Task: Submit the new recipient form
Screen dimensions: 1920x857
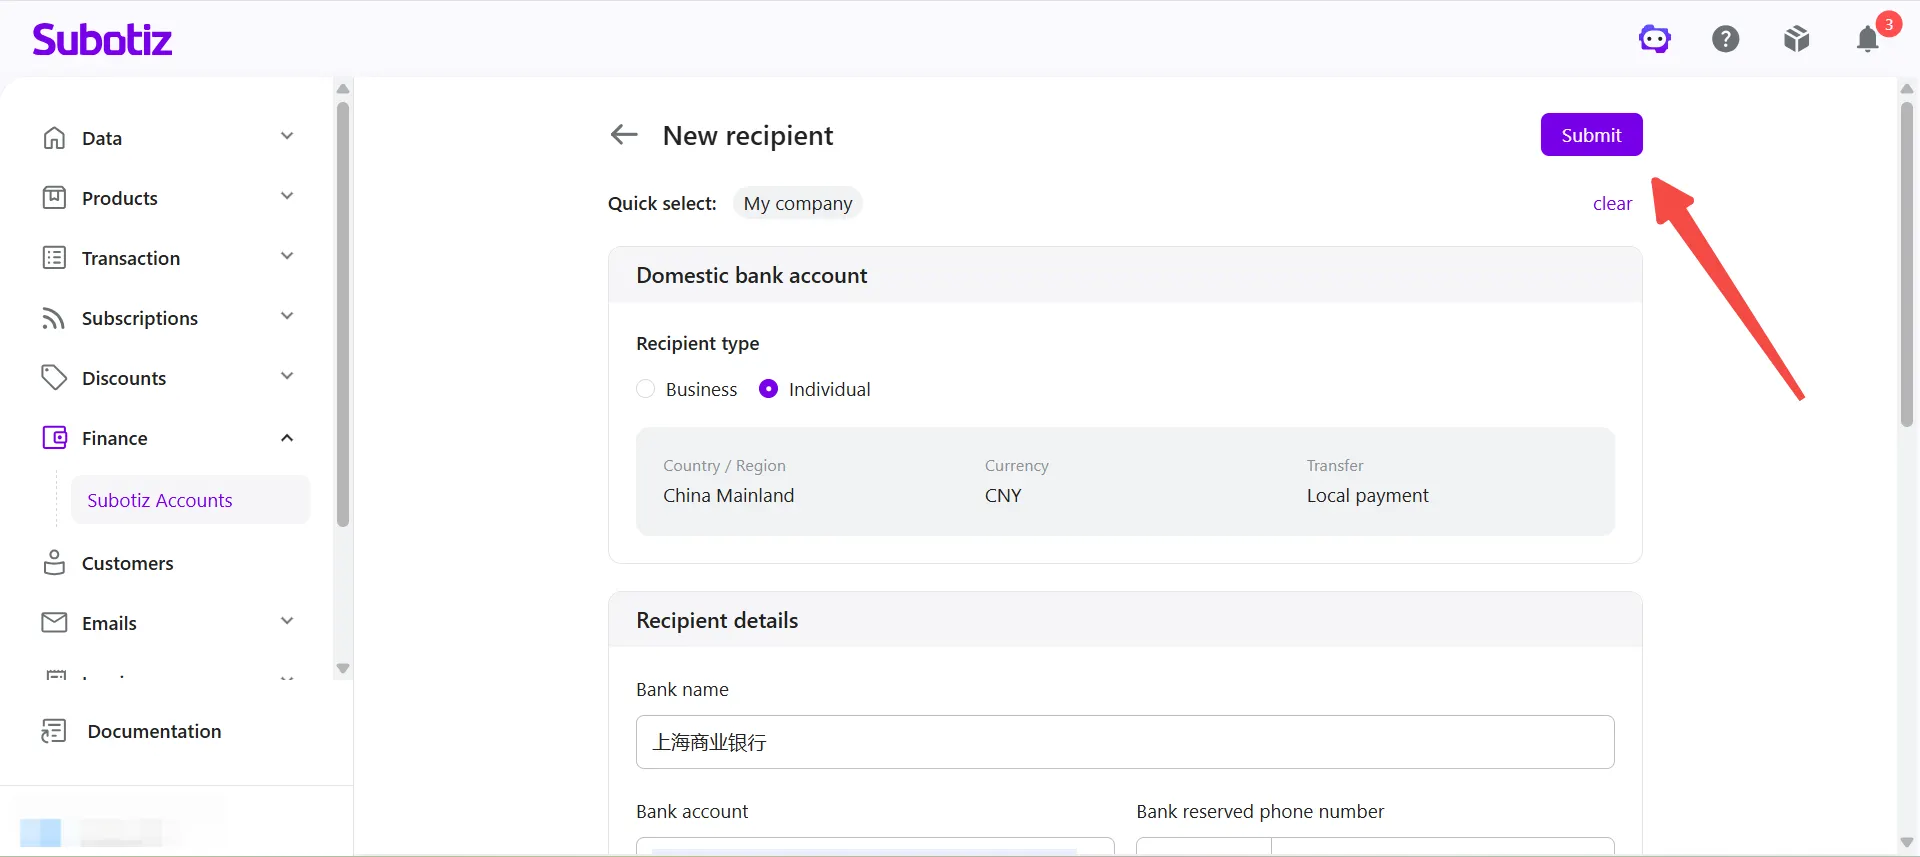Action: coord(1591,135)
